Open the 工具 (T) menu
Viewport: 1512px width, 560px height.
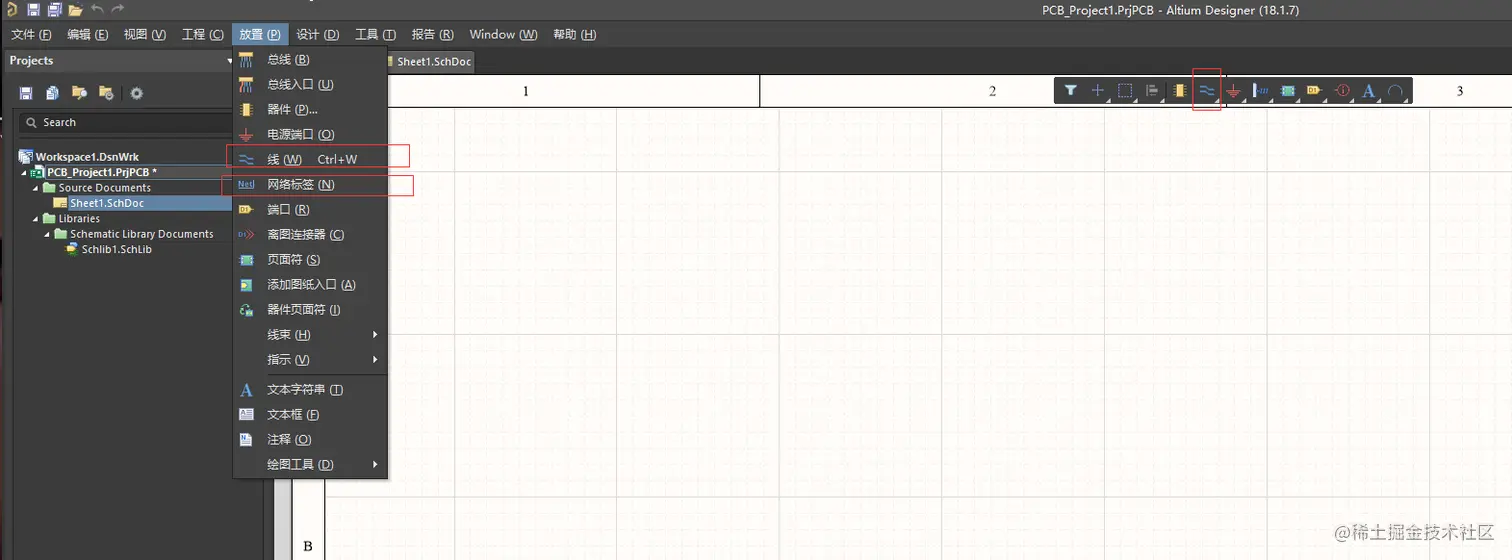pyautogui.click(x=375, y=34)
